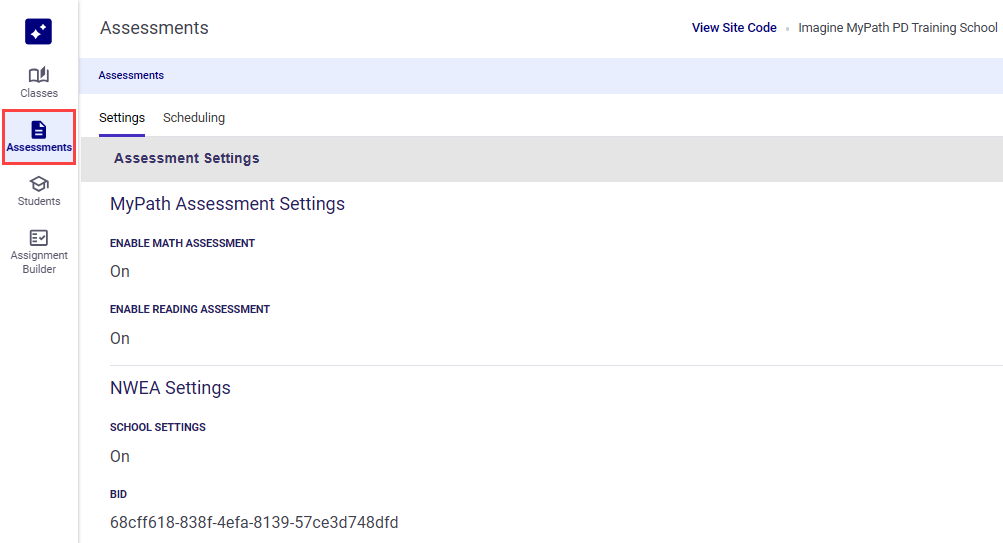The width and height of the screenshot is (1003, 543).
Task: Click On value under School Settings
Action: point(120,456)
